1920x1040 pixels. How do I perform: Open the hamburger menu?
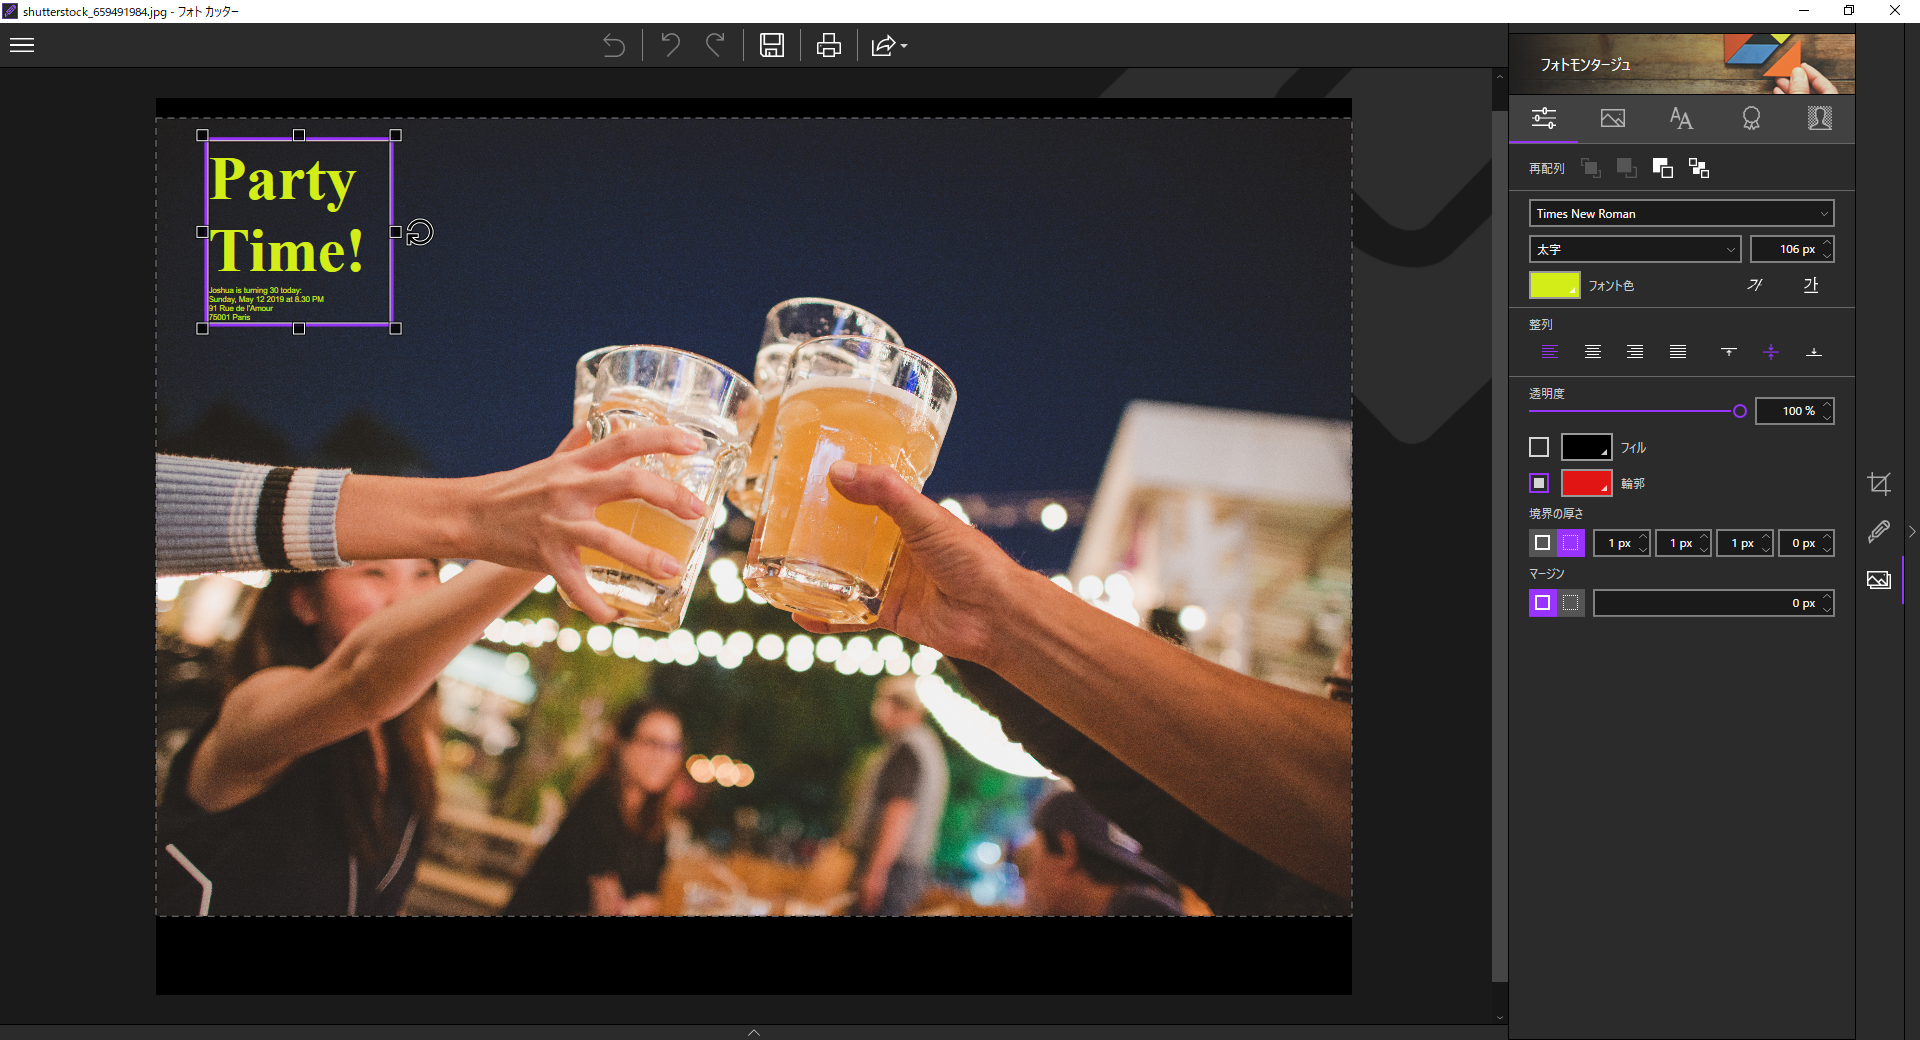pyautogui.click(x=22, y=45)
